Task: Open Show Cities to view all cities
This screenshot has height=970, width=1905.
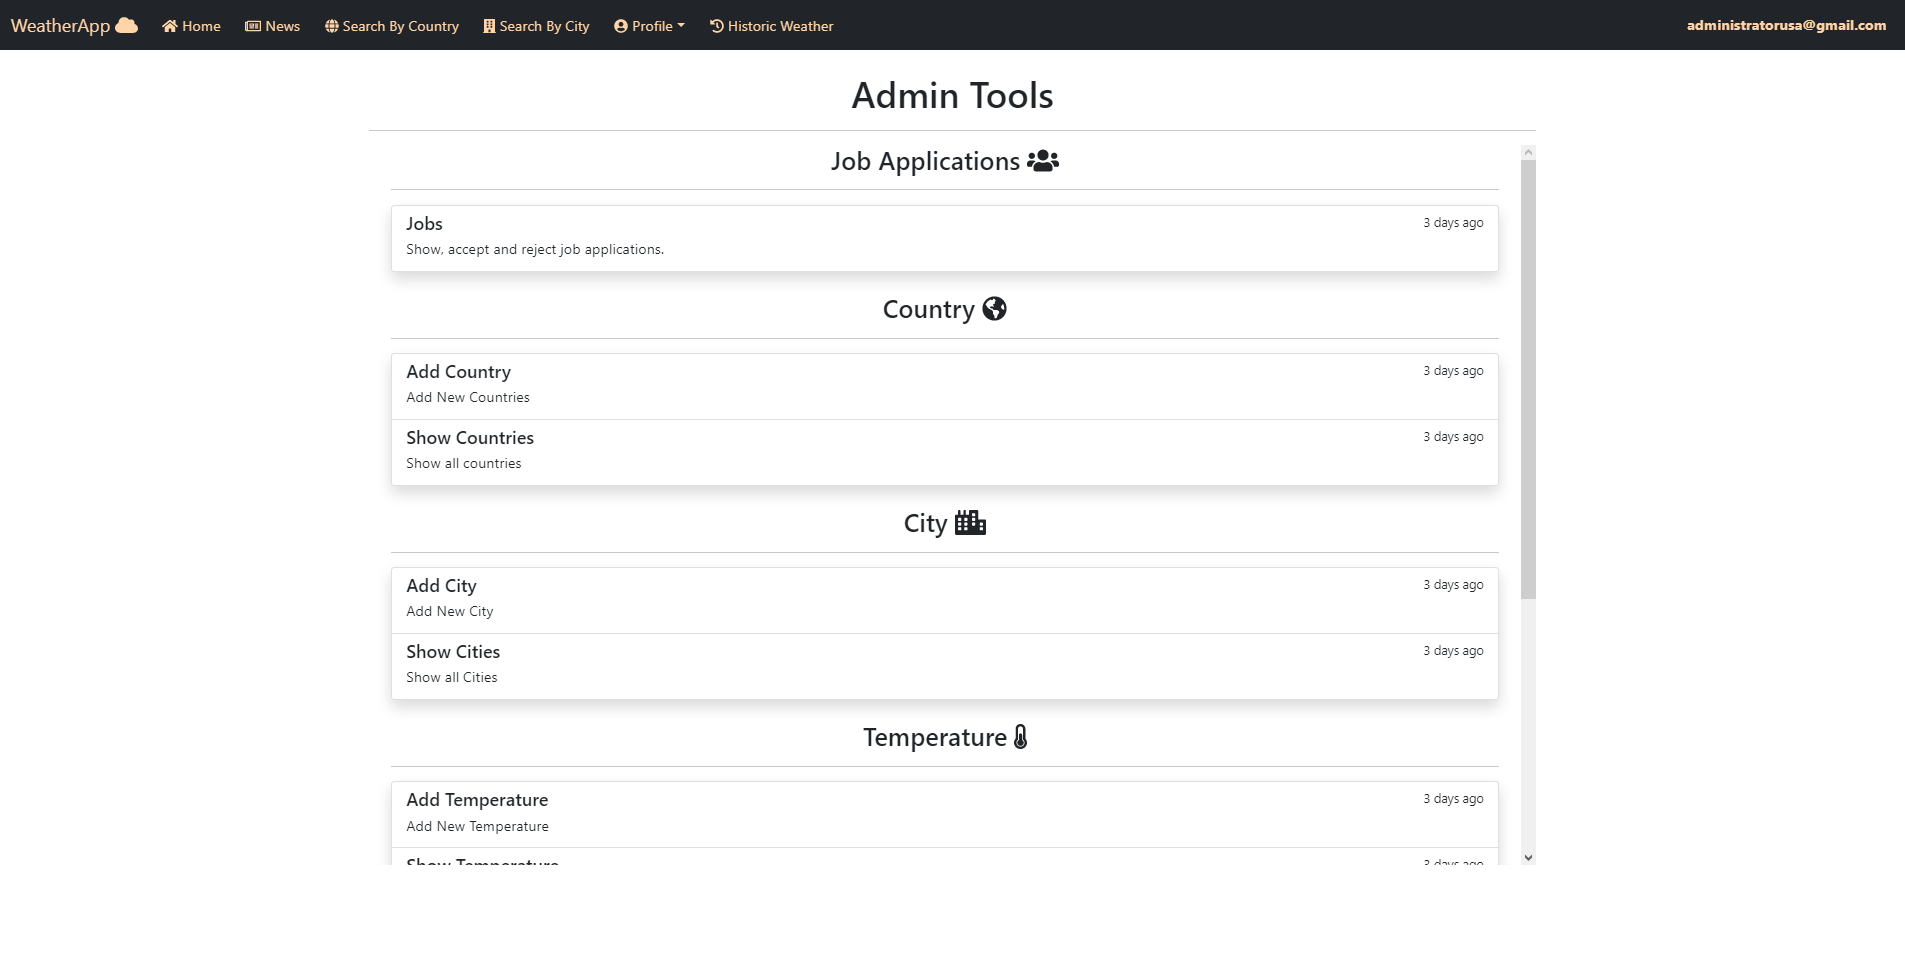Action: click(943, 663)
